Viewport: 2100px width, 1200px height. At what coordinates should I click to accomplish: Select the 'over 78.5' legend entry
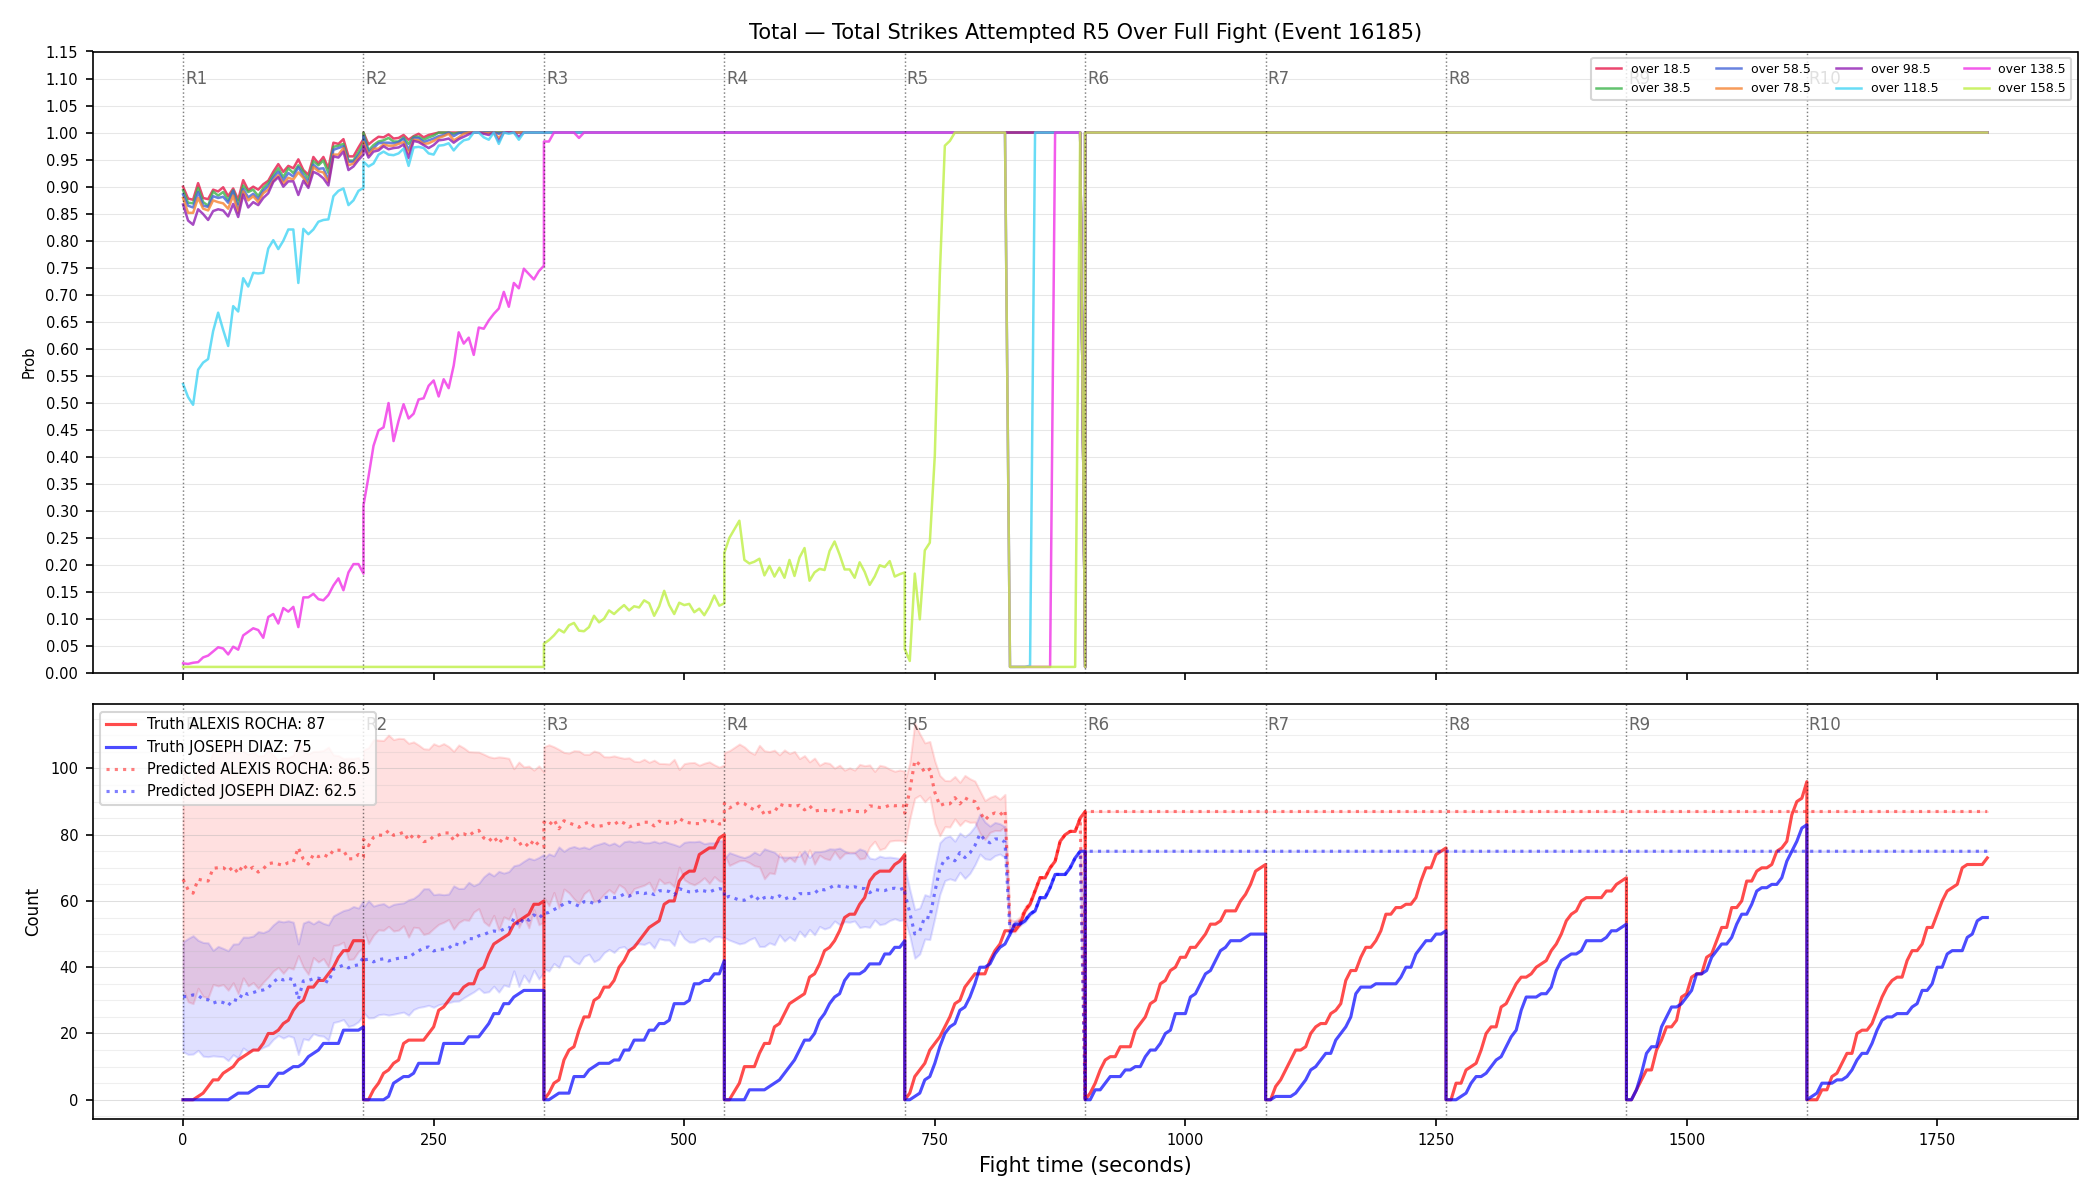[1763, 88]
